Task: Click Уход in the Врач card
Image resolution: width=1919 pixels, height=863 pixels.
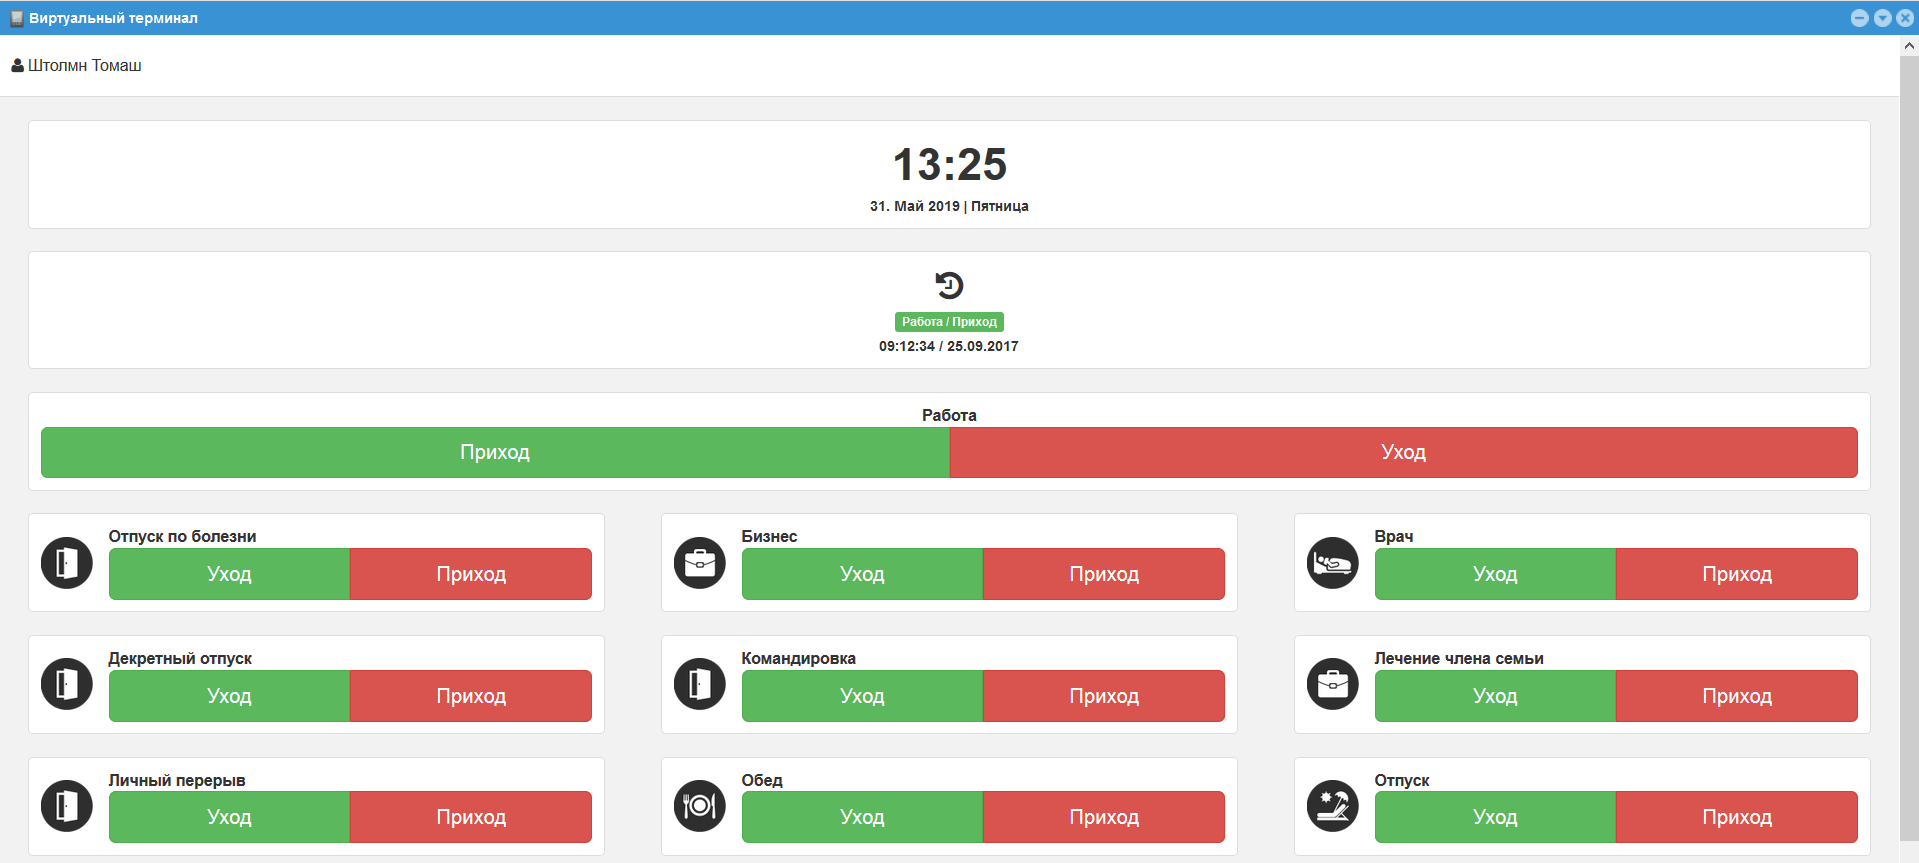Action: pyautogui.click(x=1495, y=574)
